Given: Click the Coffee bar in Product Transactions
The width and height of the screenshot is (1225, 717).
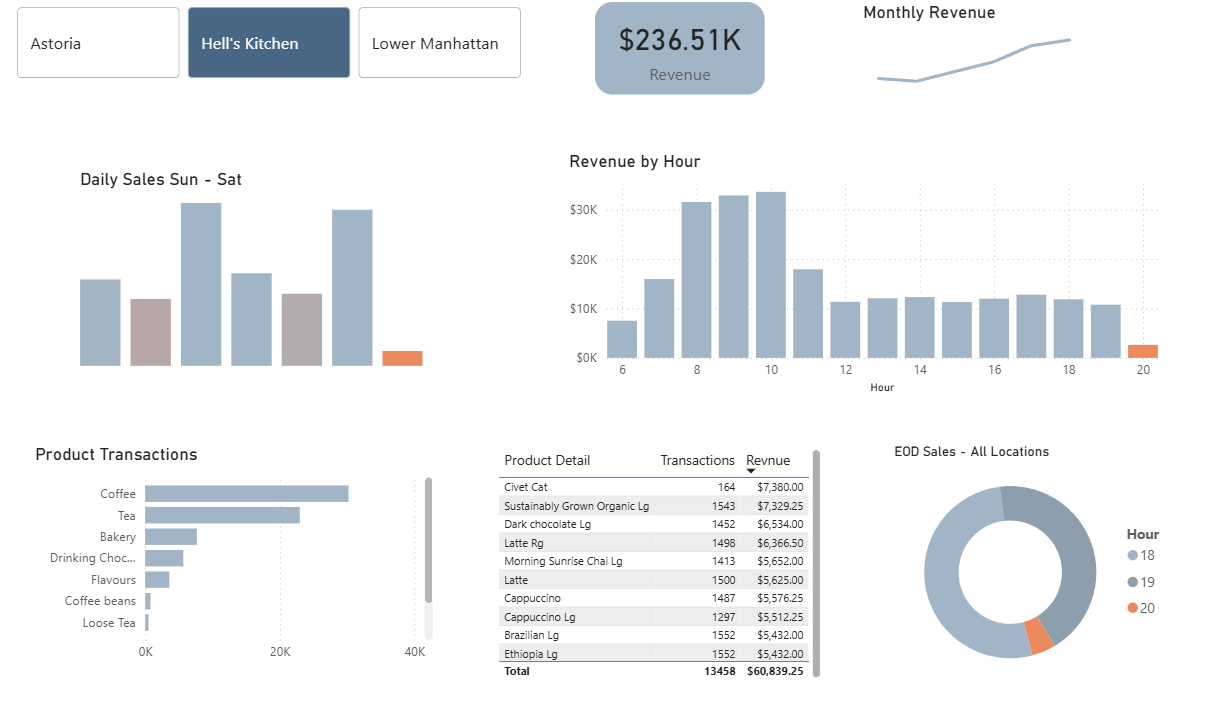Looking at the screenshot, I should 246,494.
